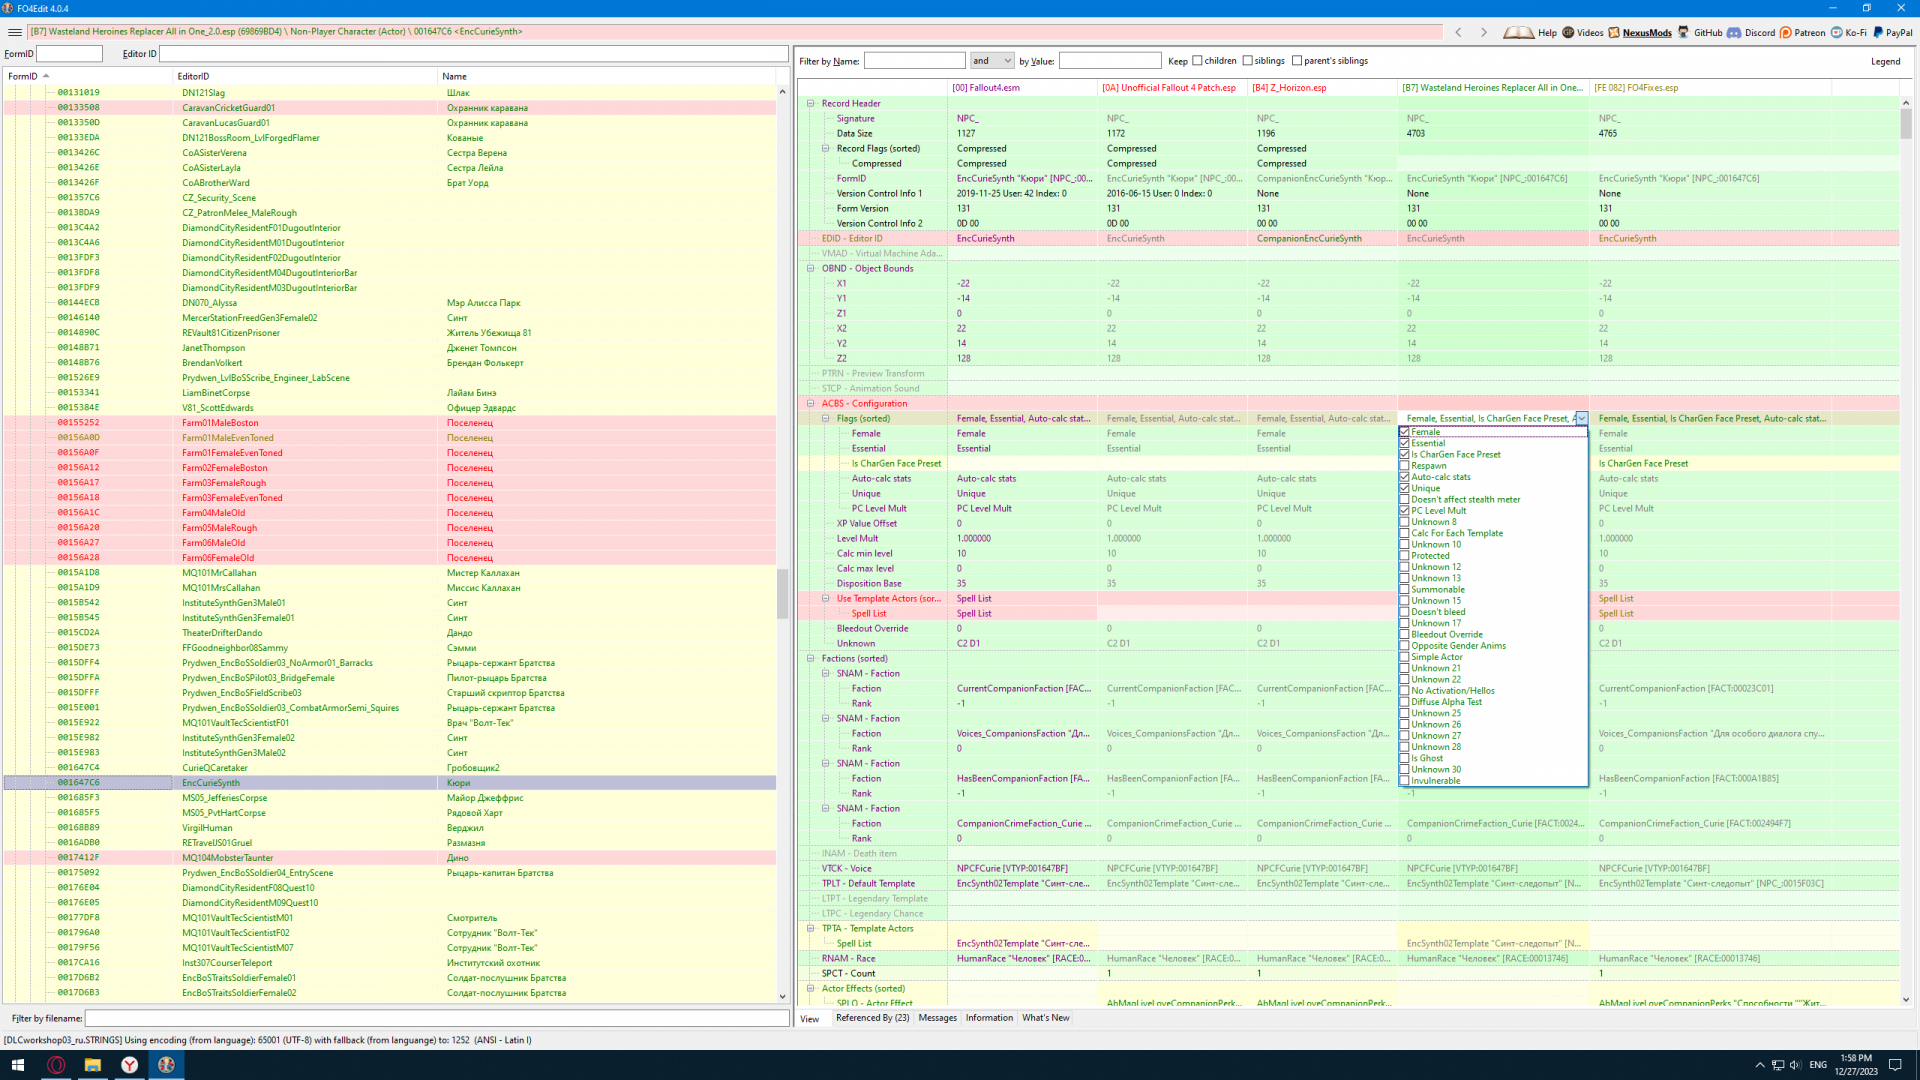This screenshot has width=1920, height=1080.
Task: Click the Legend button
Action: [x=1885, y=62]
